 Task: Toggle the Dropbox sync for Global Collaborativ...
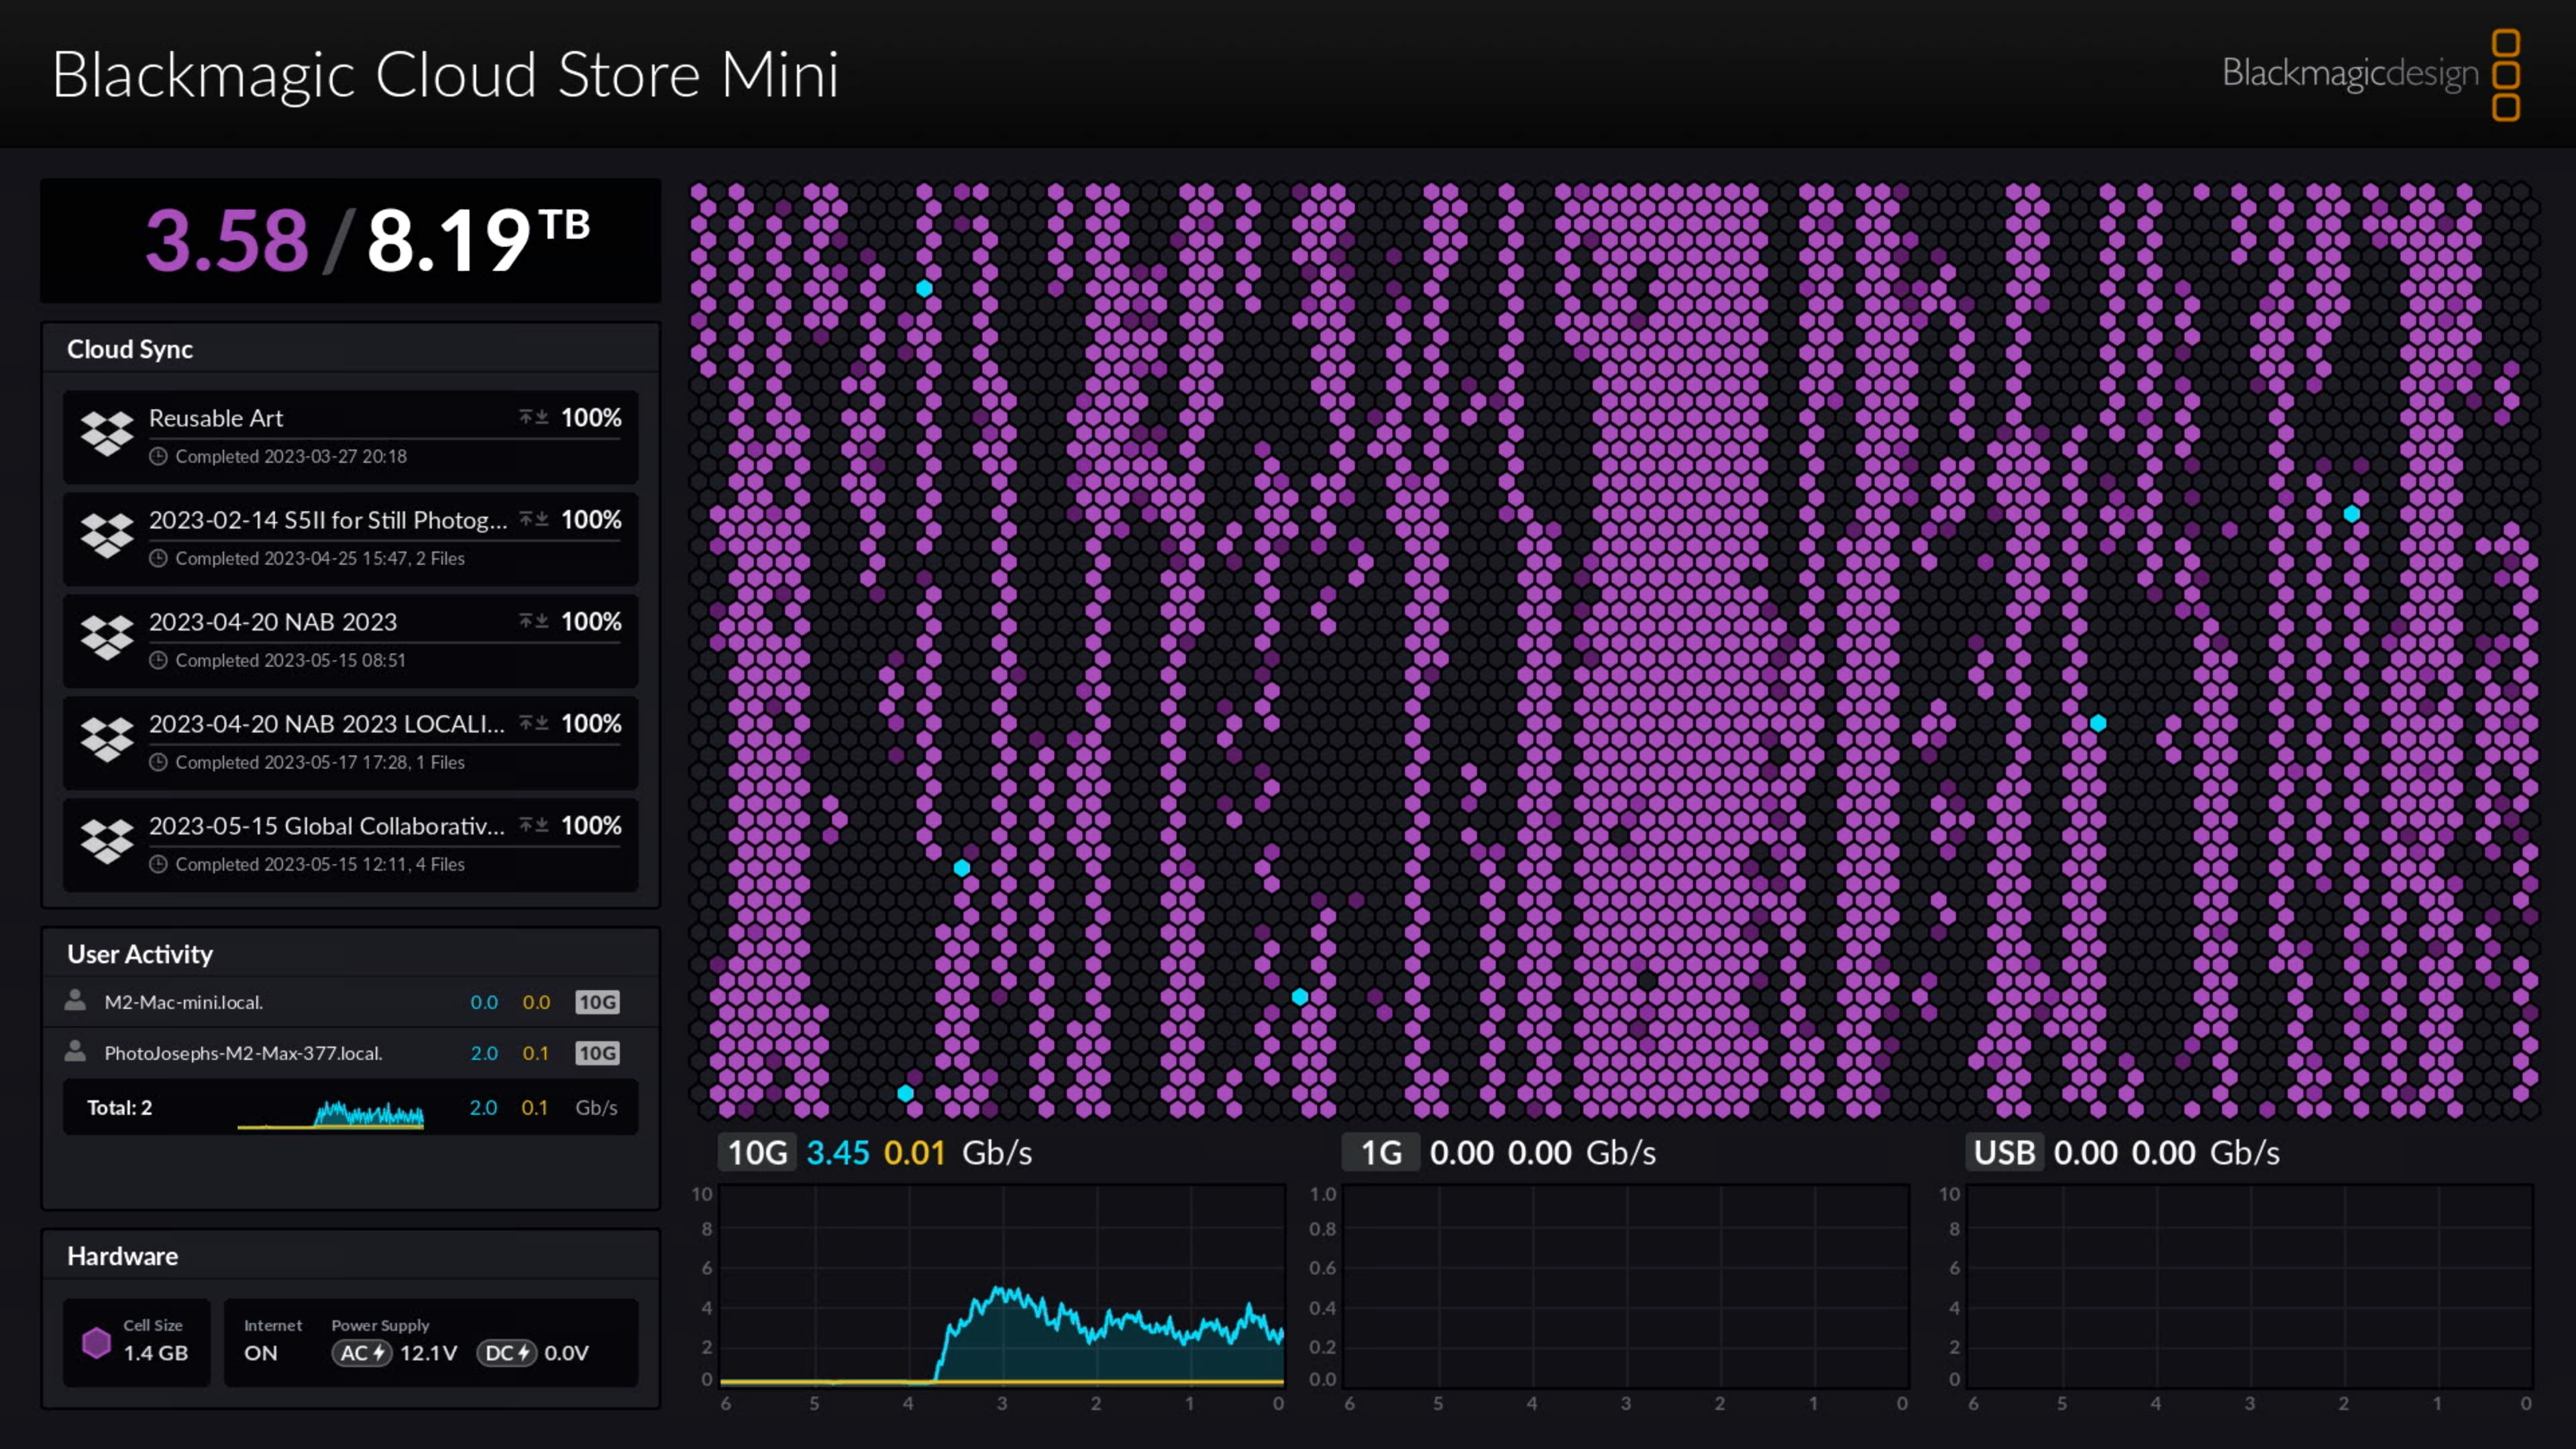point(531,824)
